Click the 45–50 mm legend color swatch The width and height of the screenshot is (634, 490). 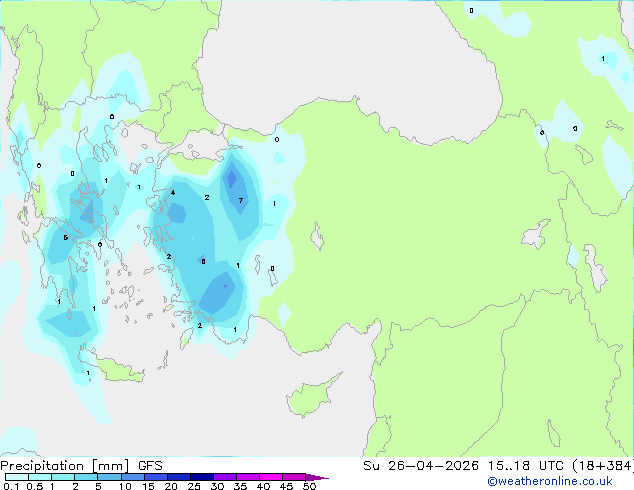point(294,477)
